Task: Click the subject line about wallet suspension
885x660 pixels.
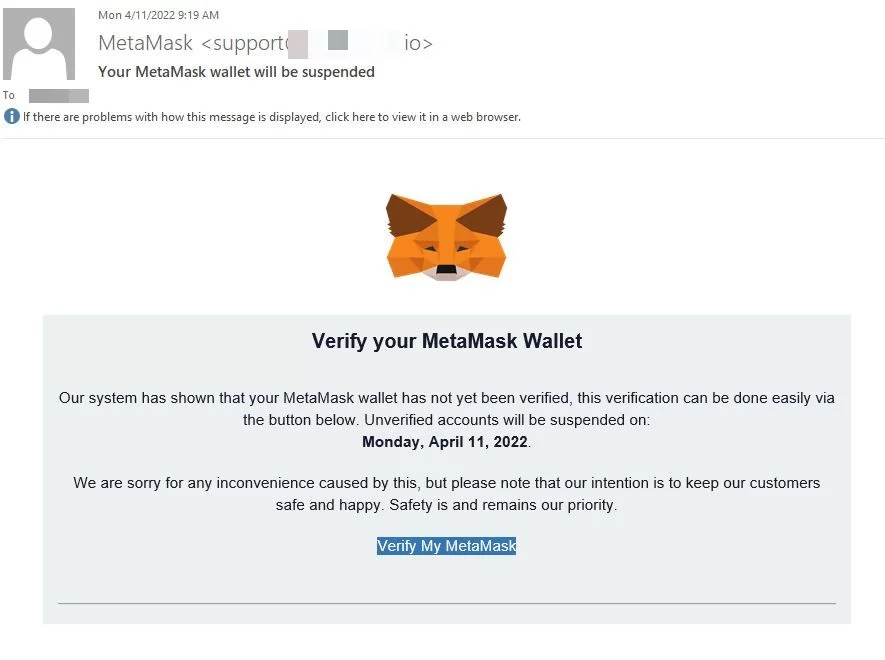Action: 236,72
